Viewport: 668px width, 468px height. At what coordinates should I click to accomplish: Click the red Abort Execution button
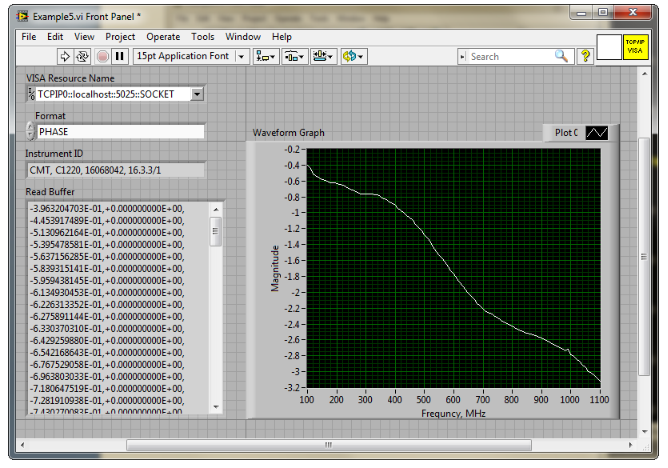point(102,56)
